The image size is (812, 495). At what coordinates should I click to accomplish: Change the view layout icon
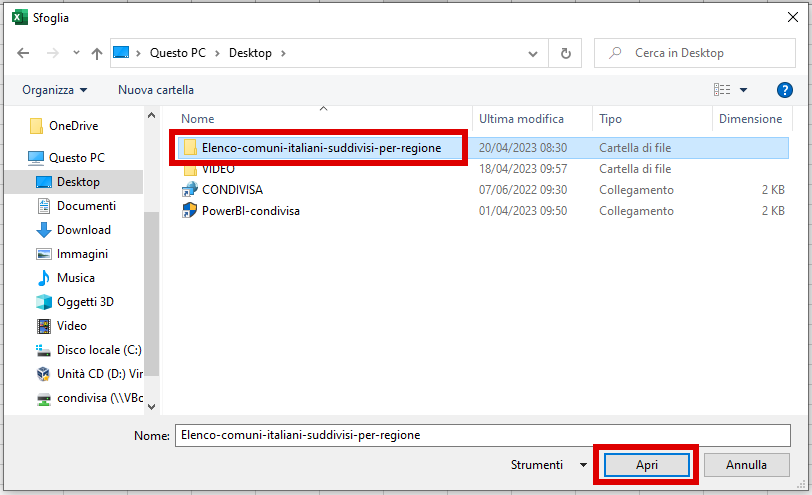click(722, 90)
